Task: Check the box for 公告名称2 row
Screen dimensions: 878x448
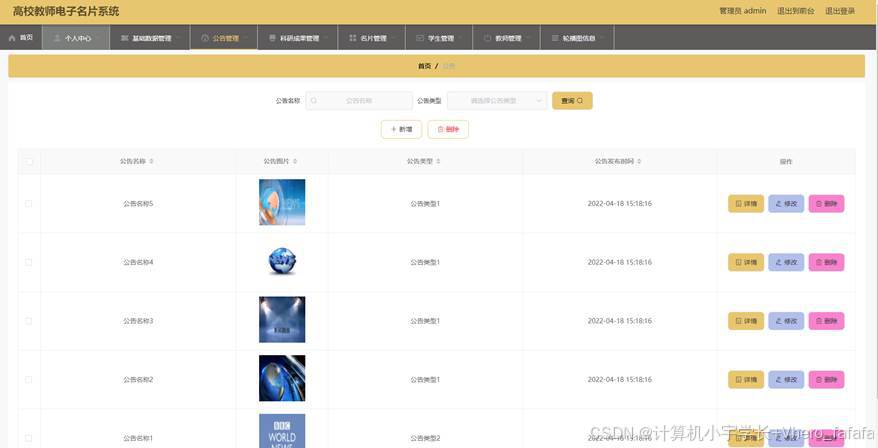Action: click(x=29, y=380)
